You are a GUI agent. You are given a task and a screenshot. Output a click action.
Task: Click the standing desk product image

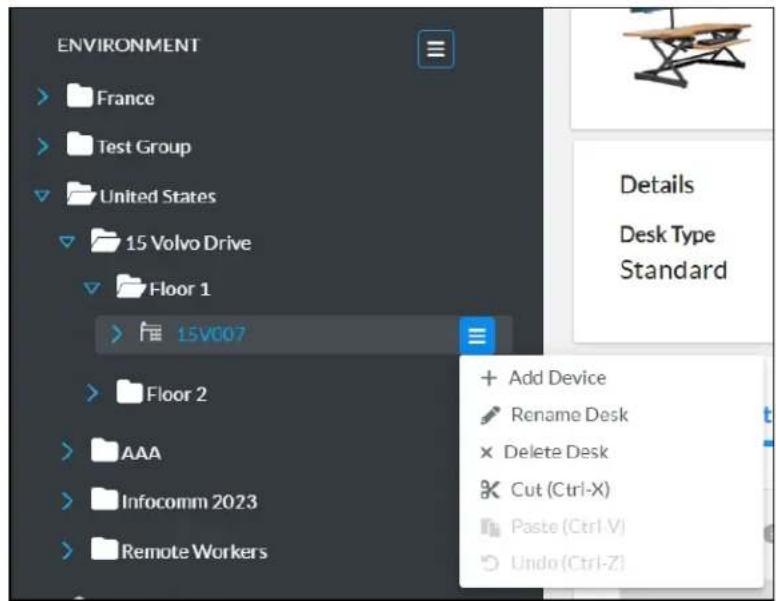coord(690,50)
